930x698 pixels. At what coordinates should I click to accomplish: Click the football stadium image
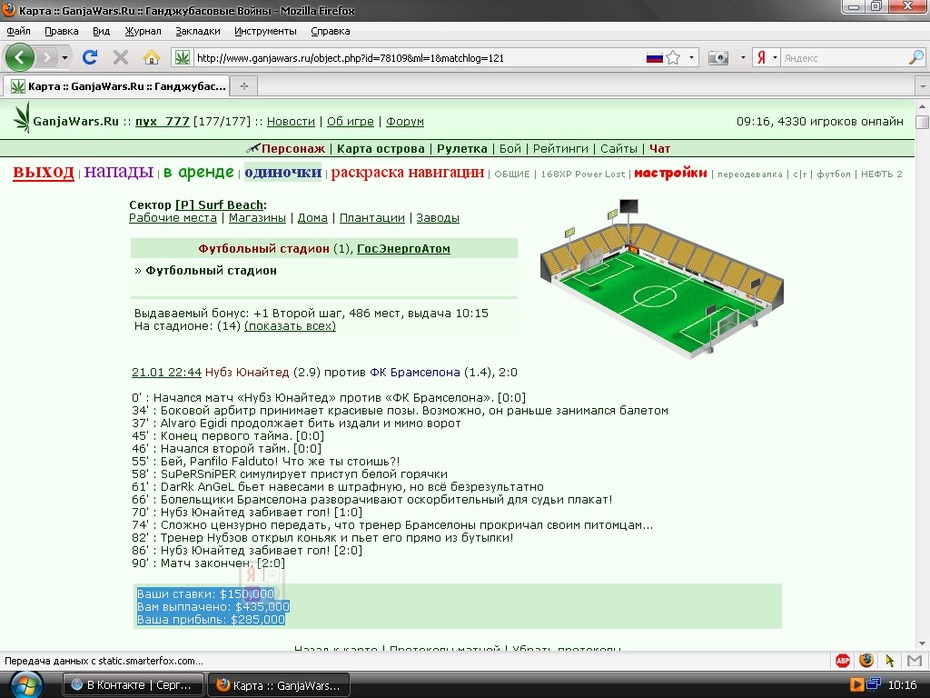point(662,279)
